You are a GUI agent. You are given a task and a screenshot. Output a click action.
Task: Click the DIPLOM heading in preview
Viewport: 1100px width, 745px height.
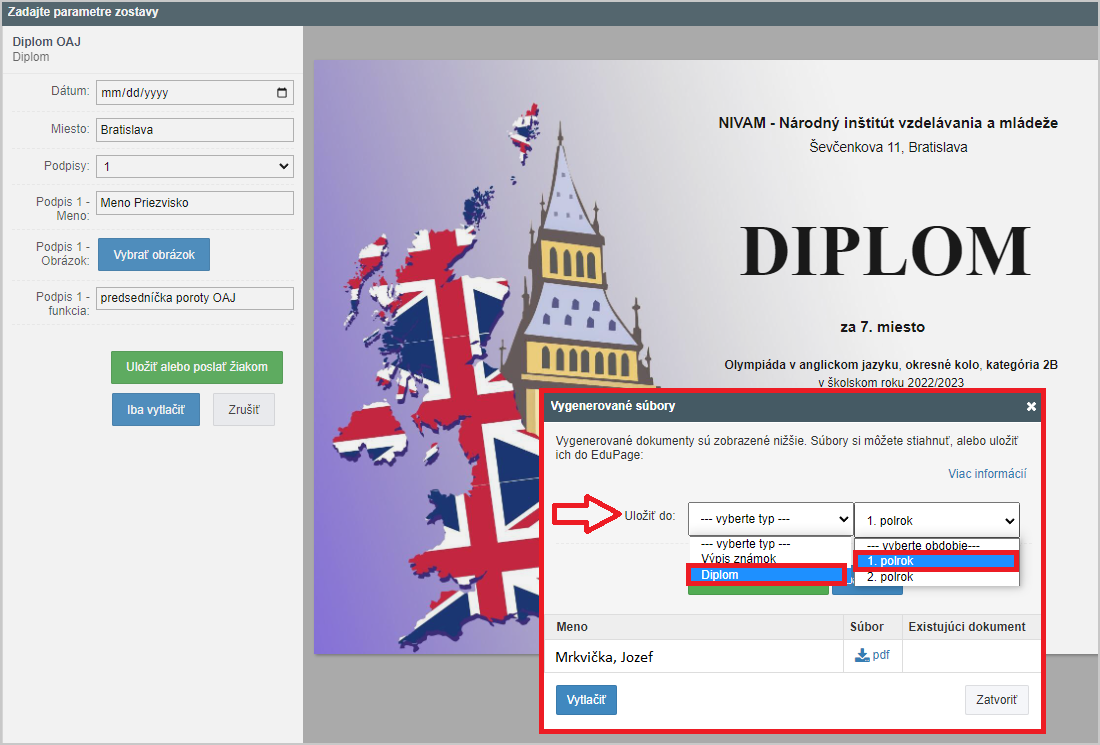pyautogui.click(x=885, y=251)
